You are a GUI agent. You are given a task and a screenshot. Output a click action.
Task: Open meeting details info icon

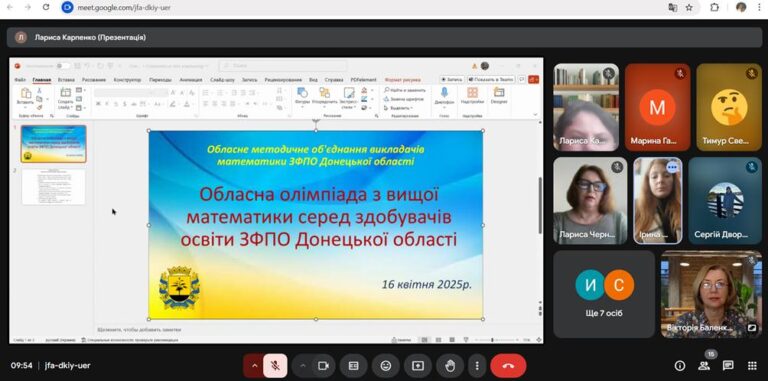(679, 366)
